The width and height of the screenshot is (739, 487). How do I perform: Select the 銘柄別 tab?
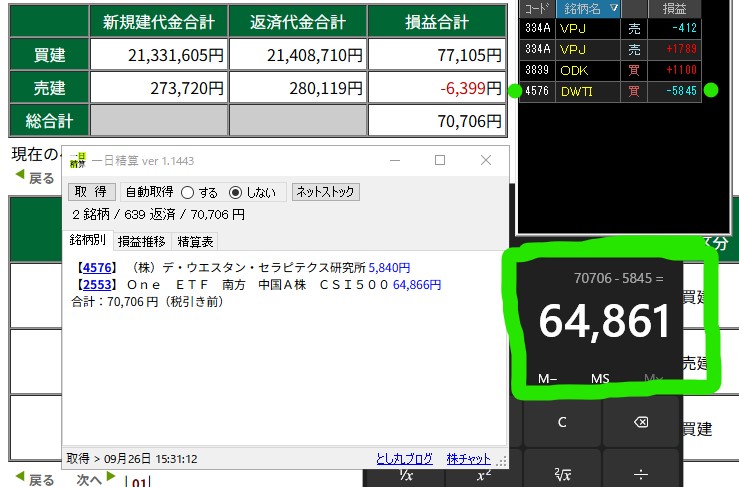(88, 241)
